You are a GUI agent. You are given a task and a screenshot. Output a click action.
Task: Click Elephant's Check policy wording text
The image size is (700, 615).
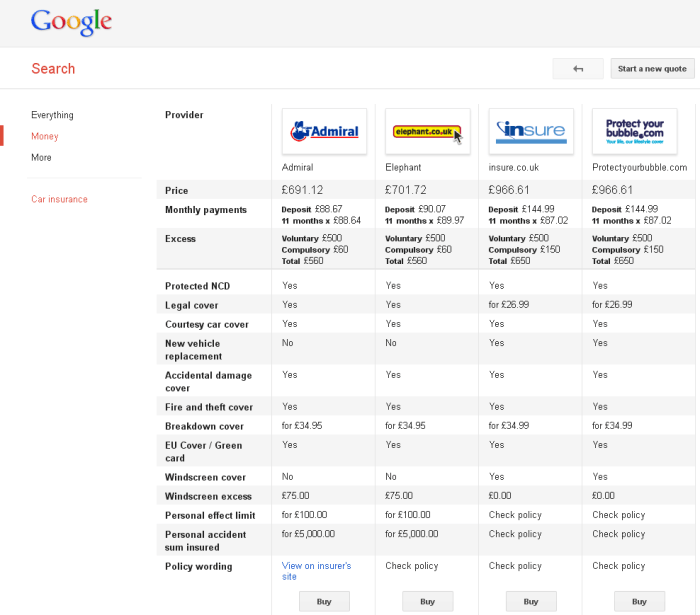click(411, 566)
